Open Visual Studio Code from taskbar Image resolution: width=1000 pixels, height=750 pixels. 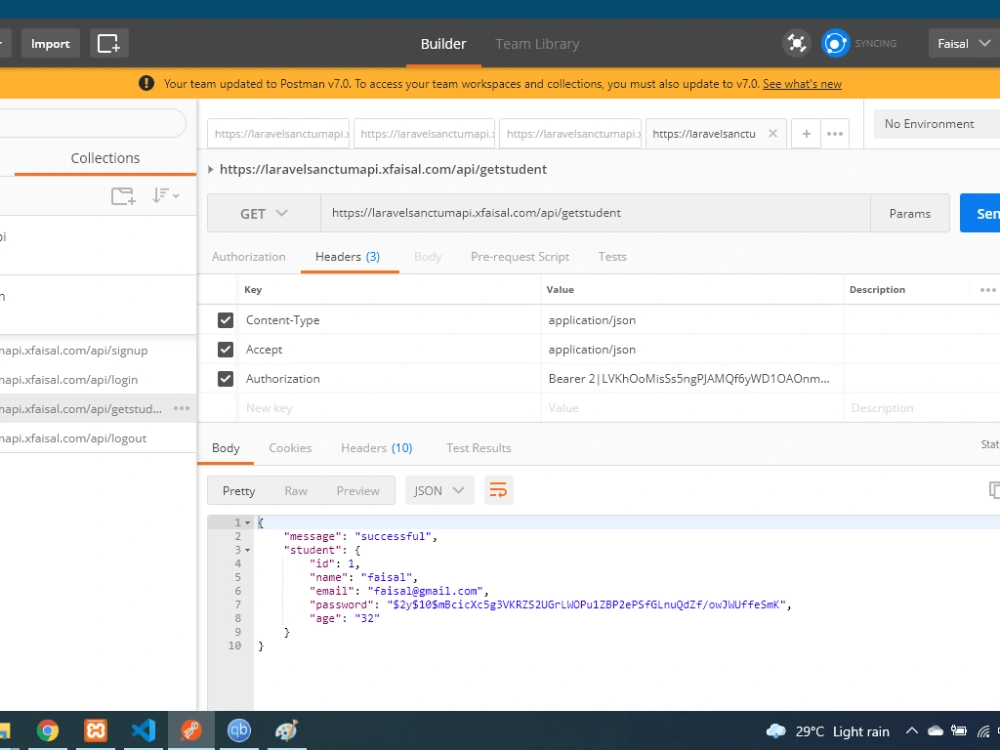tap(143, 730)
